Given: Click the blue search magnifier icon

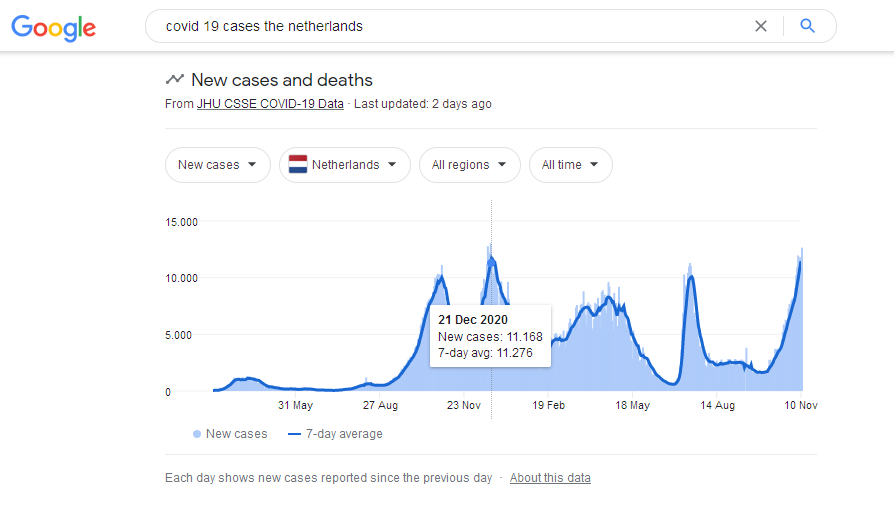Looking at the screenshot, I should pyautogui.click(x=808, y=26).
